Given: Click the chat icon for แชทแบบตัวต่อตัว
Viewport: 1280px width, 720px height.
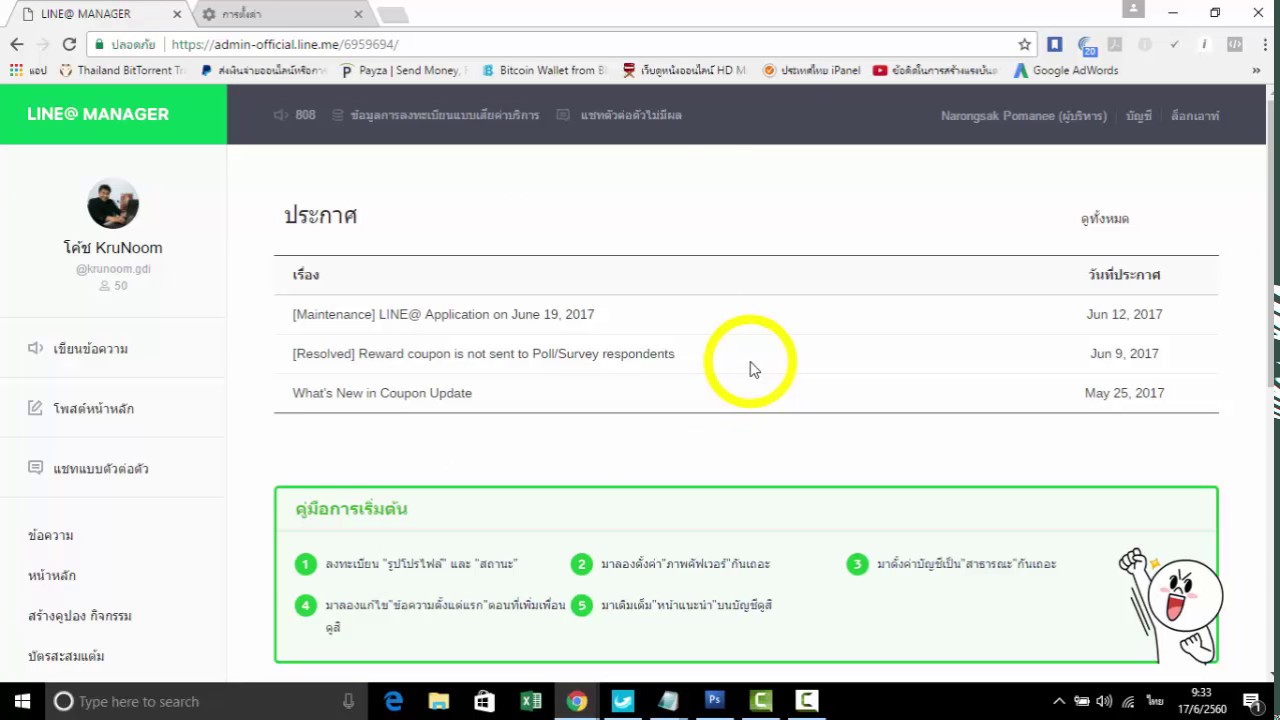Looking at the screenshot, I should 35,468.
